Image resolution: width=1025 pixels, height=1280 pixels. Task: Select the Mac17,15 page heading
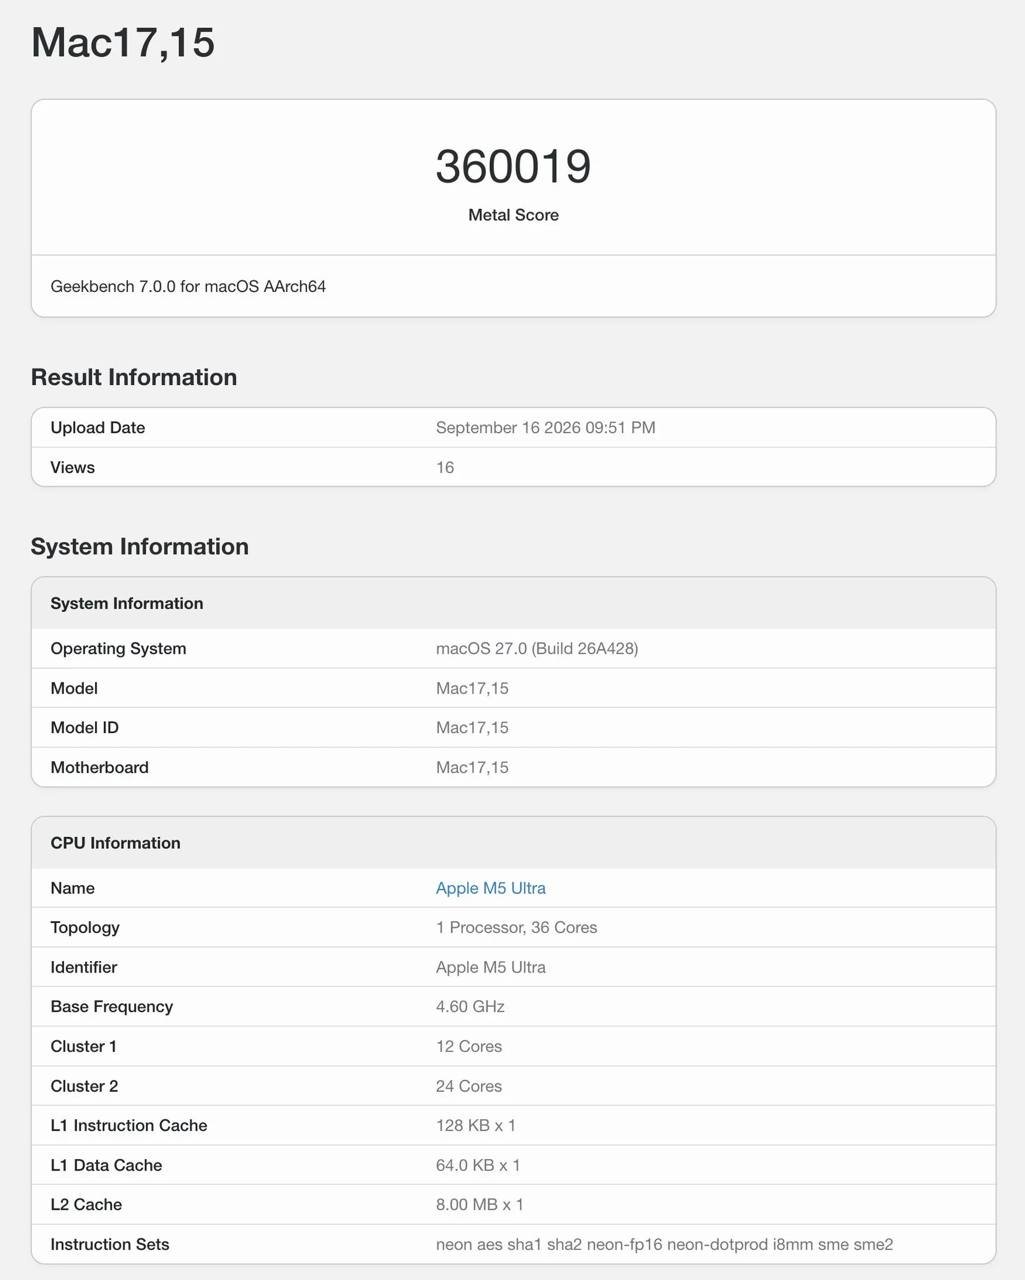tap(123, 43)
